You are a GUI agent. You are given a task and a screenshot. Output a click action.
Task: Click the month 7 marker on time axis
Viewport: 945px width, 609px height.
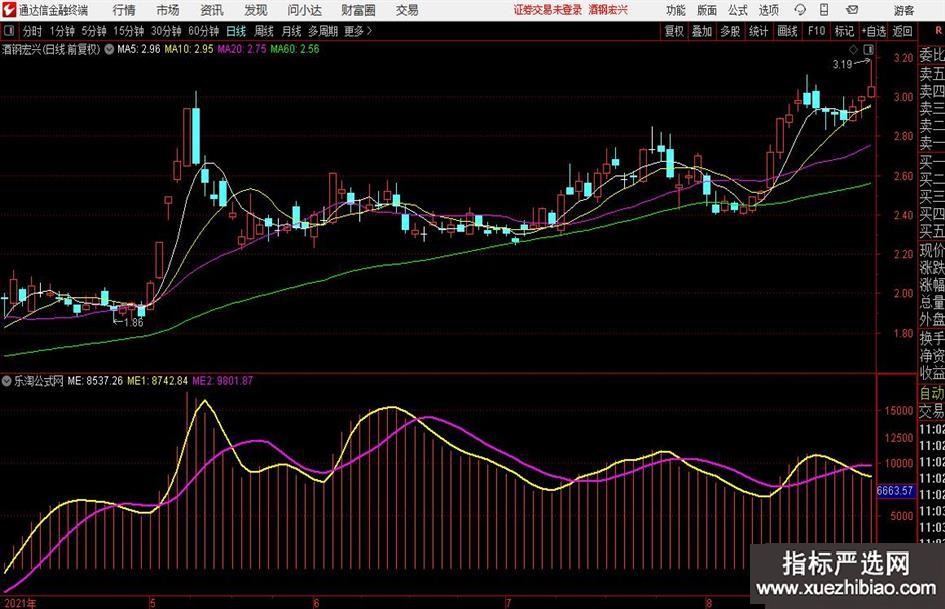(508, 603)
